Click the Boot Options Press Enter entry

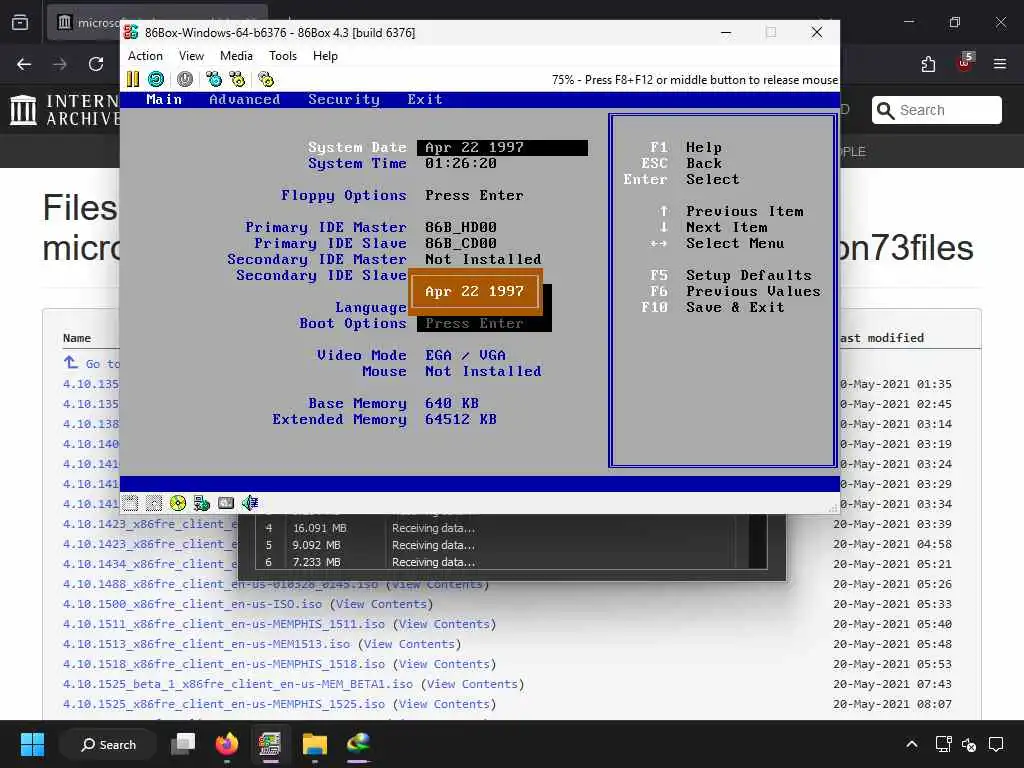(x=474, y=323)
